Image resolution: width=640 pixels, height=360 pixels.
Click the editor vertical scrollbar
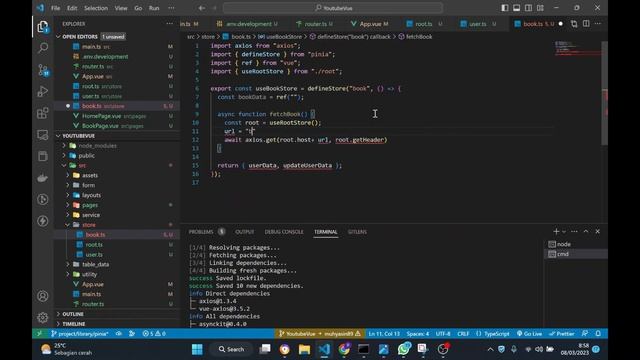604,92
